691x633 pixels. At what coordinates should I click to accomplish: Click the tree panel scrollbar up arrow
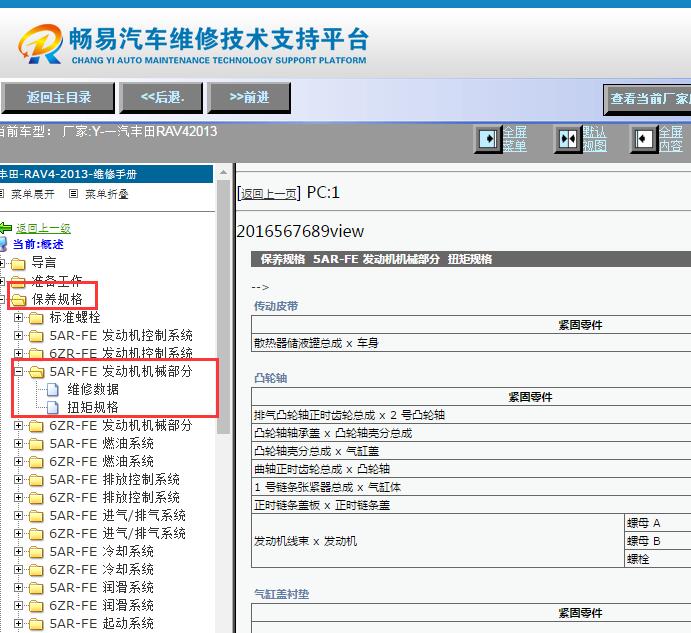223,172
